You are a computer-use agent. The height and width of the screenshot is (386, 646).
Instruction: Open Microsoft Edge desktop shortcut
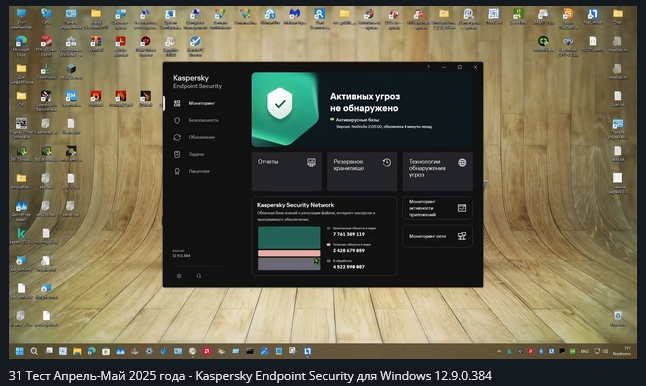click(21, 45)
